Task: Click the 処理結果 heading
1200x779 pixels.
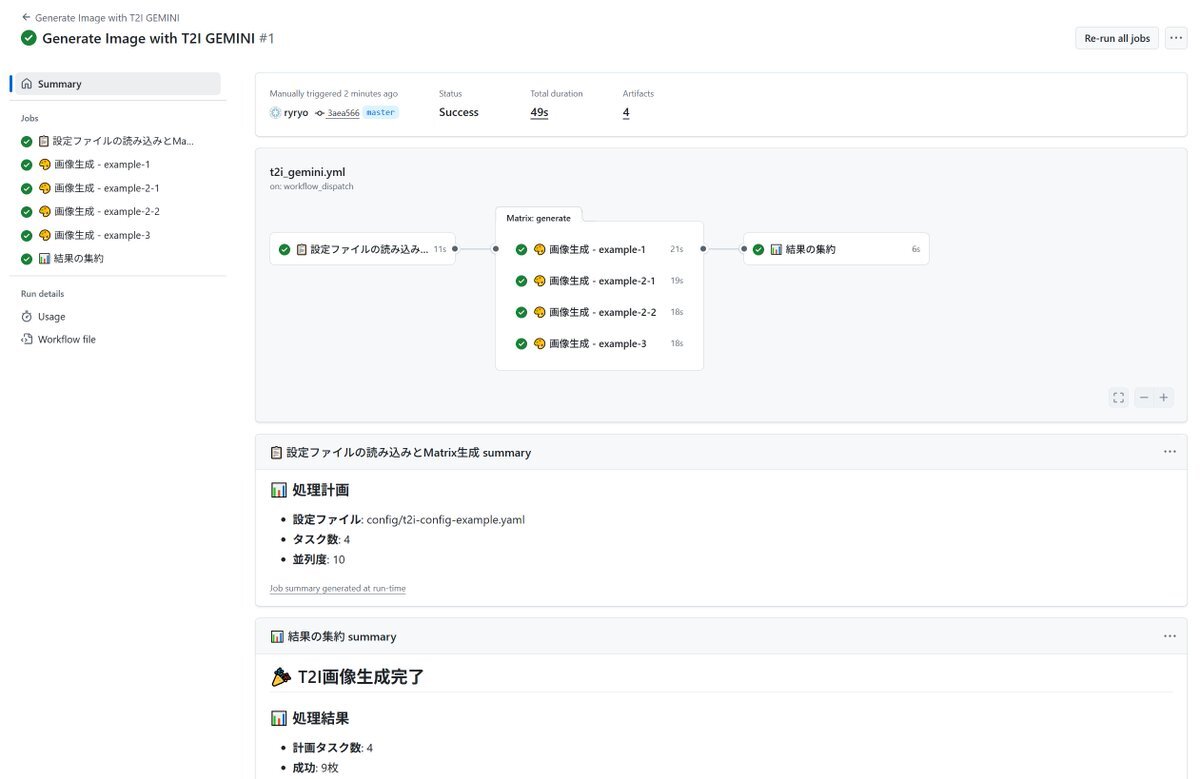Action: (x=310, y=718)
